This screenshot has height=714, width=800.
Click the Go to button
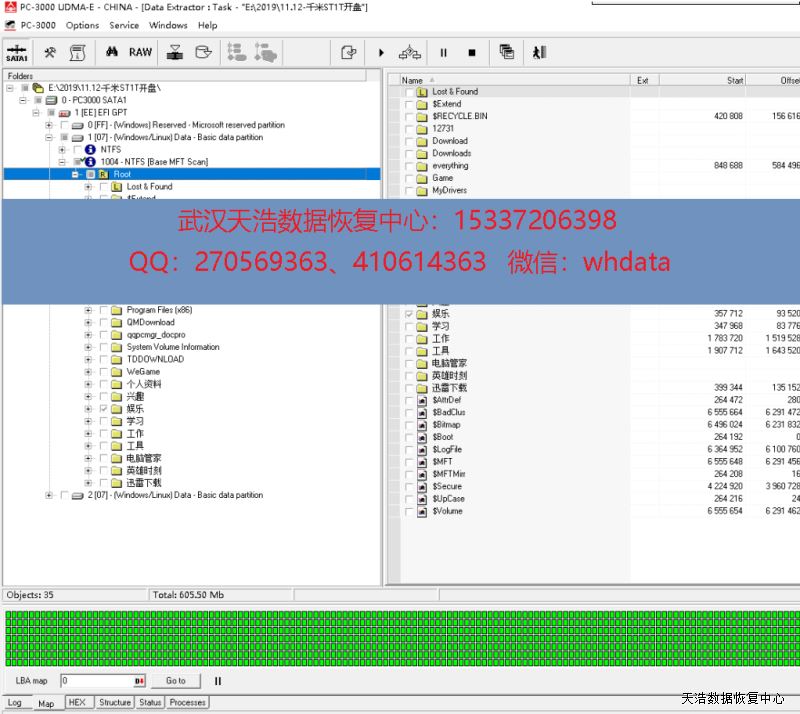[x=176, y=681]
